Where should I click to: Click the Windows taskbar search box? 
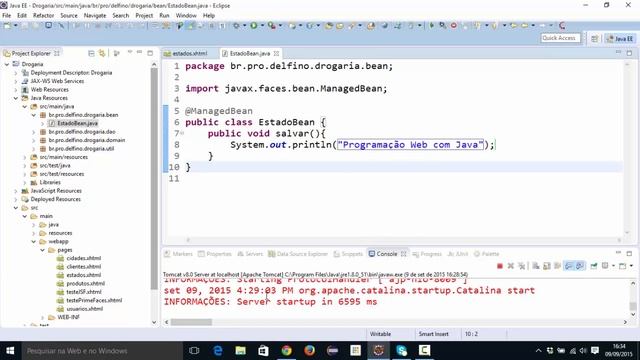click(102, 351)
